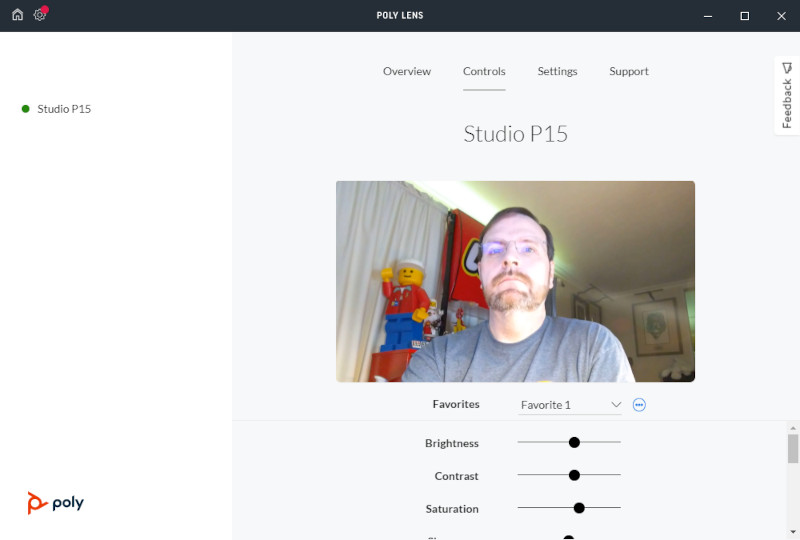Switch to the Overview tab

[x=407, y=71]
